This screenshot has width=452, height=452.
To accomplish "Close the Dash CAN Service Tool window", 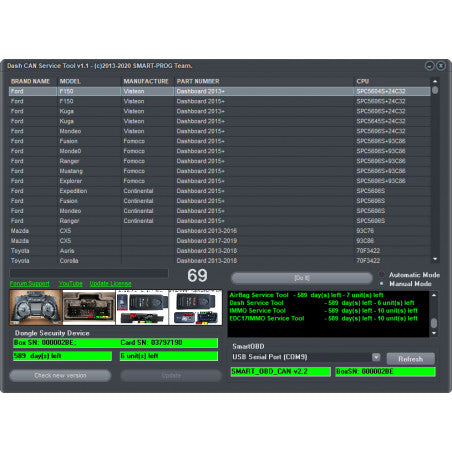I will 441,66.
